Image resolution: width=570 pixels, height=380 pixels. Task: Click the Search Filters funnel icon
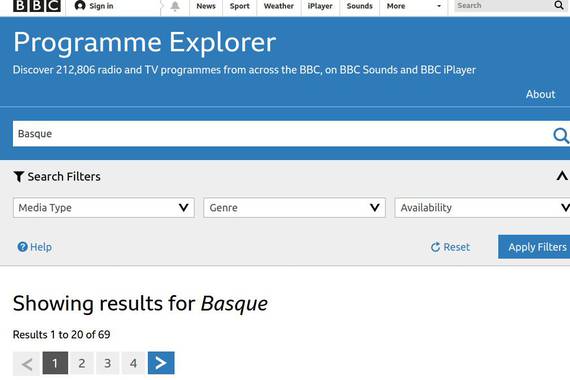coord(19,177)
